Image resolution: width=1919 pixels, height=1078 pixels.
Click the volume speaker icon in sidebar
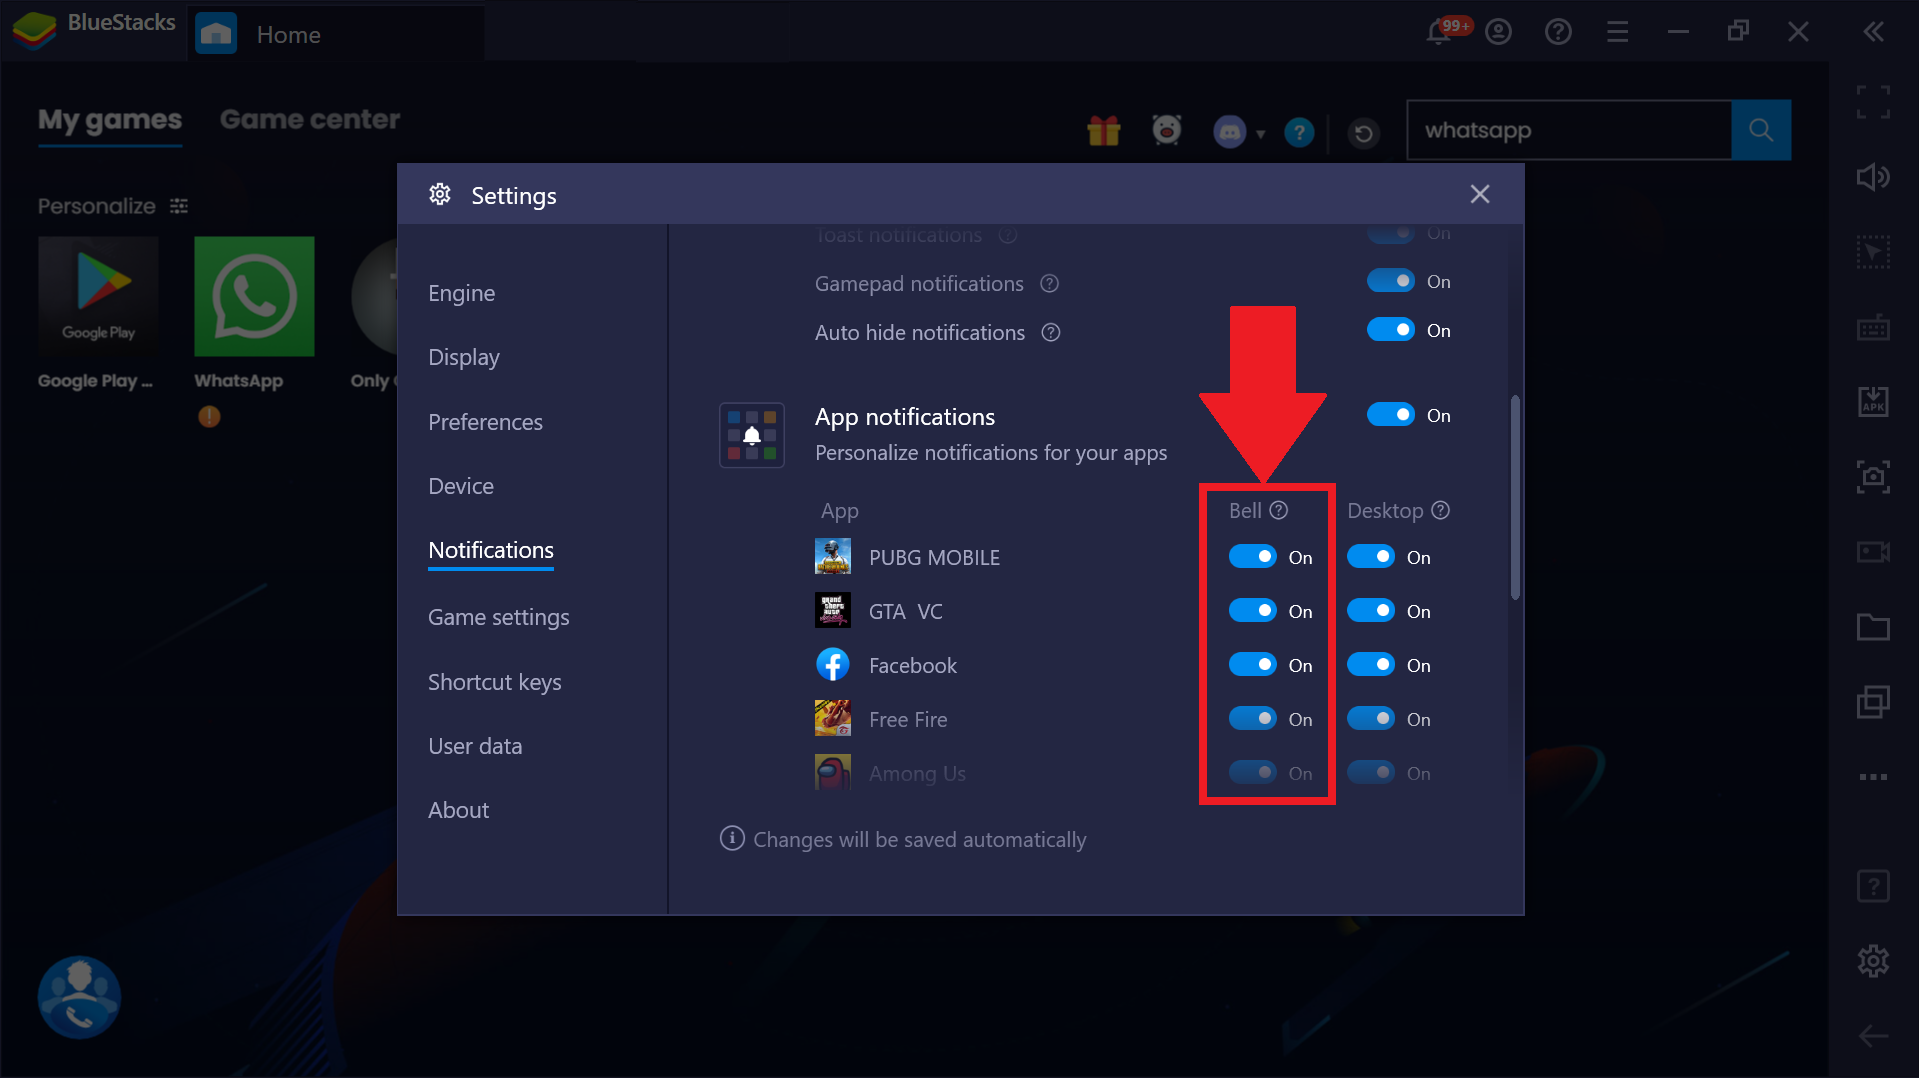1873,177
